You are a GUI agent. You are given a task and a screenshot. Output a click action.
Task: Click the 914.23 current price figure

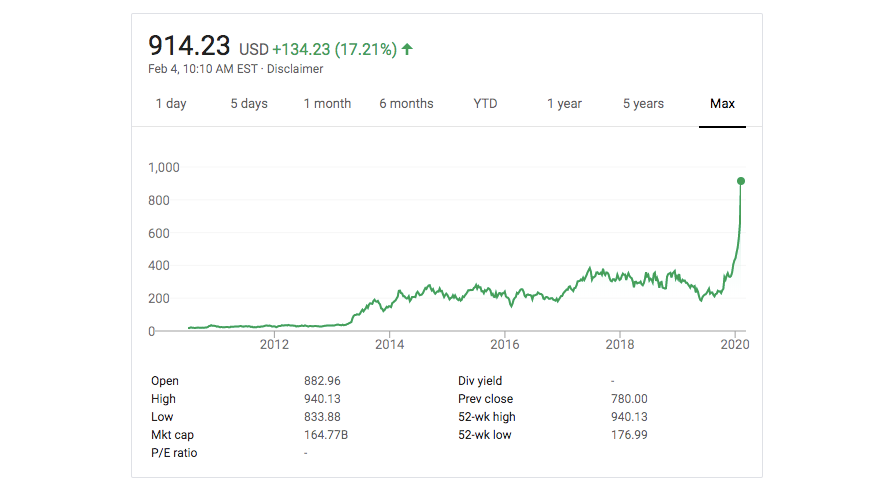(x=189, y=46)
